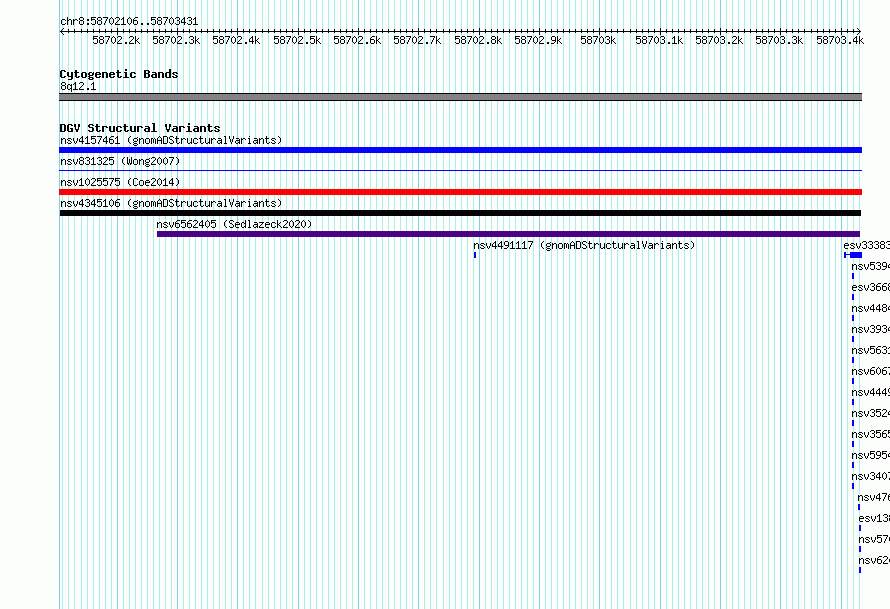The image size is (890, 609).
Task: Click the nsv5394 variant label
Action: pyautogui.click(x=870, y=266)
